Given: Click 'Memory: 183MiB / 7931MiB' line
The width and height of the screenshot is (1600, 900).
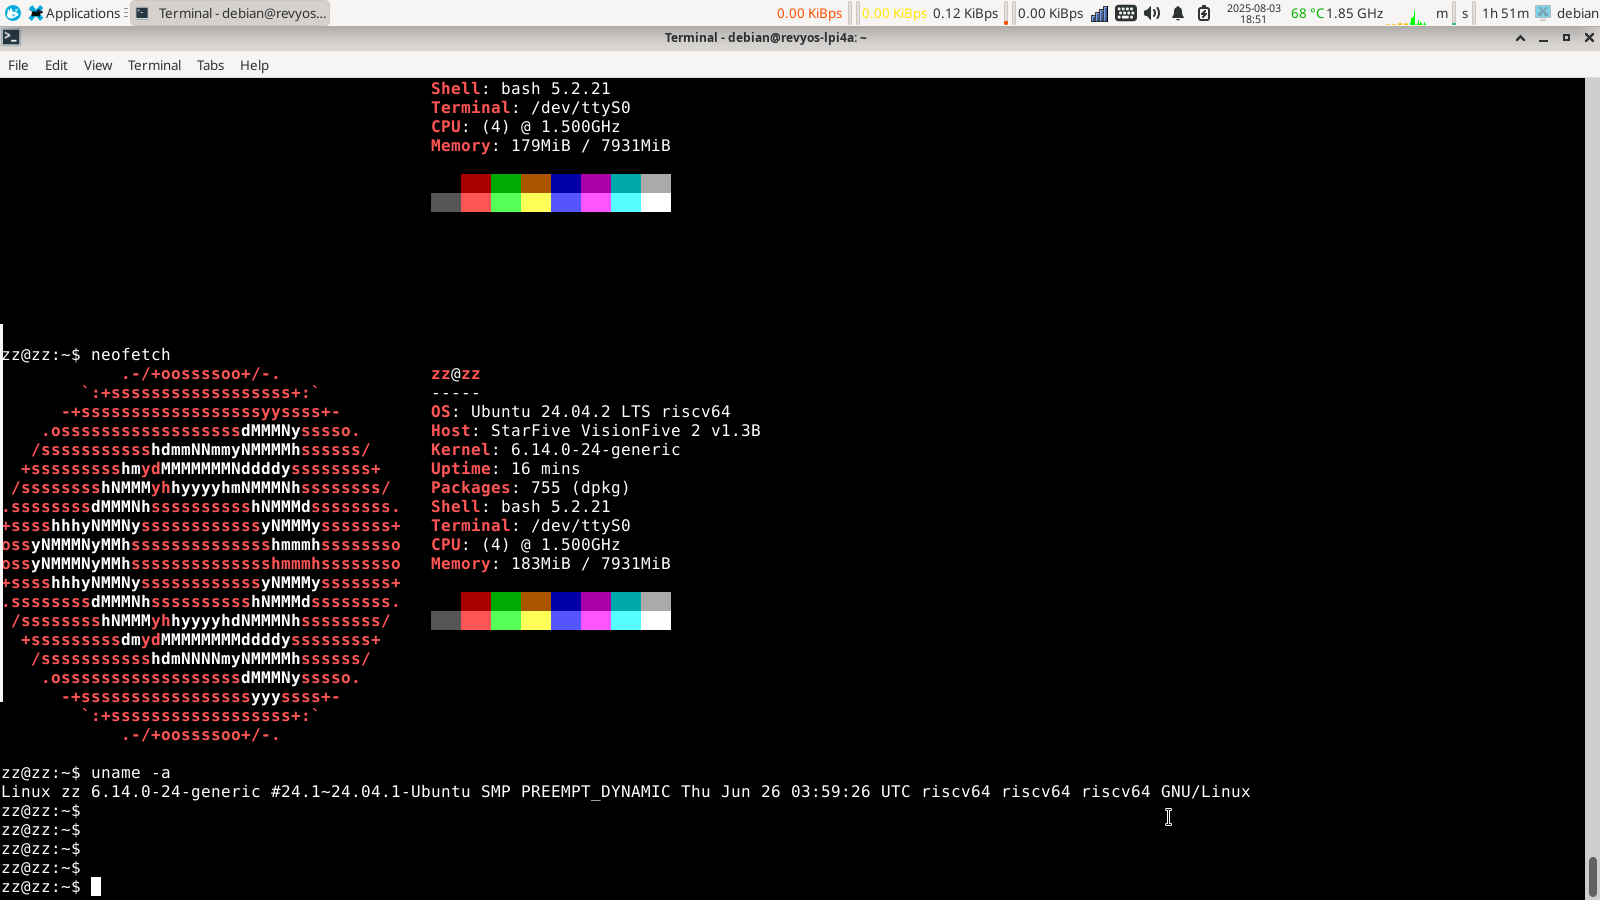Looking at the screenshot, I should pyautogui.click(x=551, y=563).
